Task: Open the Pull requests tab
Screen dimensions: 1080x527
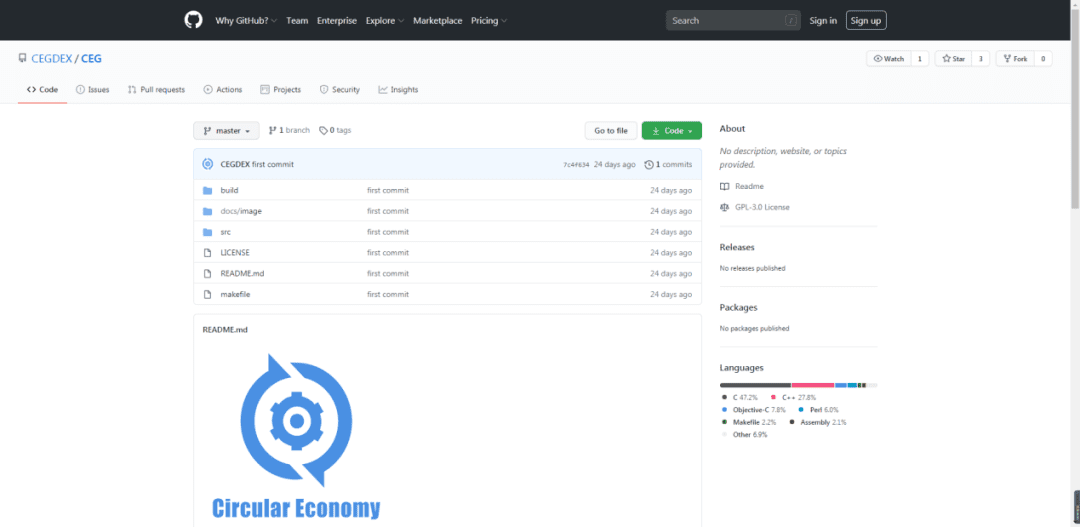Action: 156,90
